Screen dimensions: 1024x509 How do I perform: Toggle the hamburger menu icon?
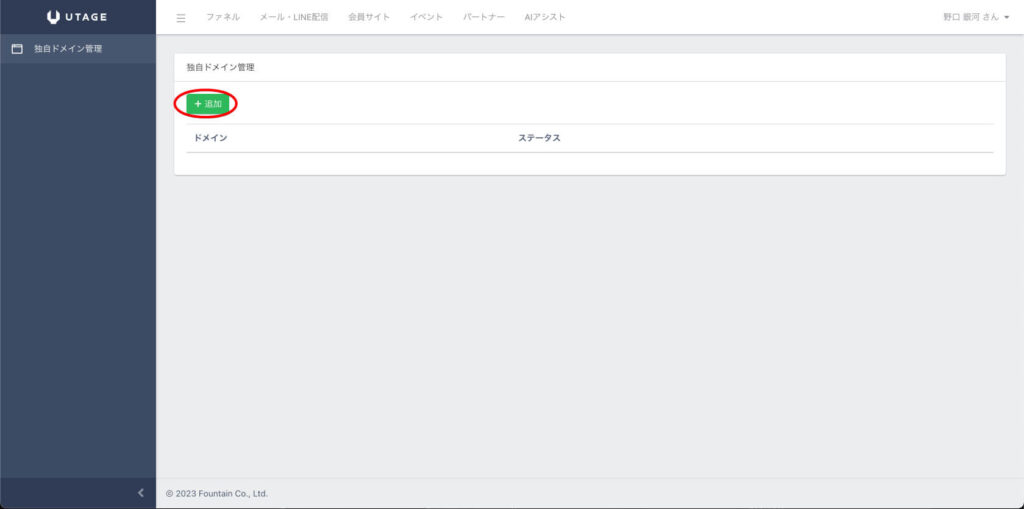coord(181,18)
